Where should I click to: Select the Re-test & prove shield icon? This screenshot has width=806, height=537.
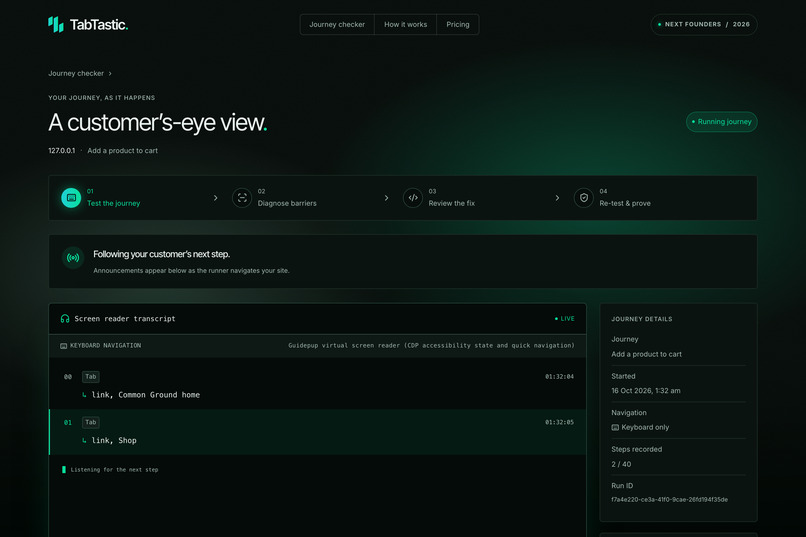click(x=583, y=198)
